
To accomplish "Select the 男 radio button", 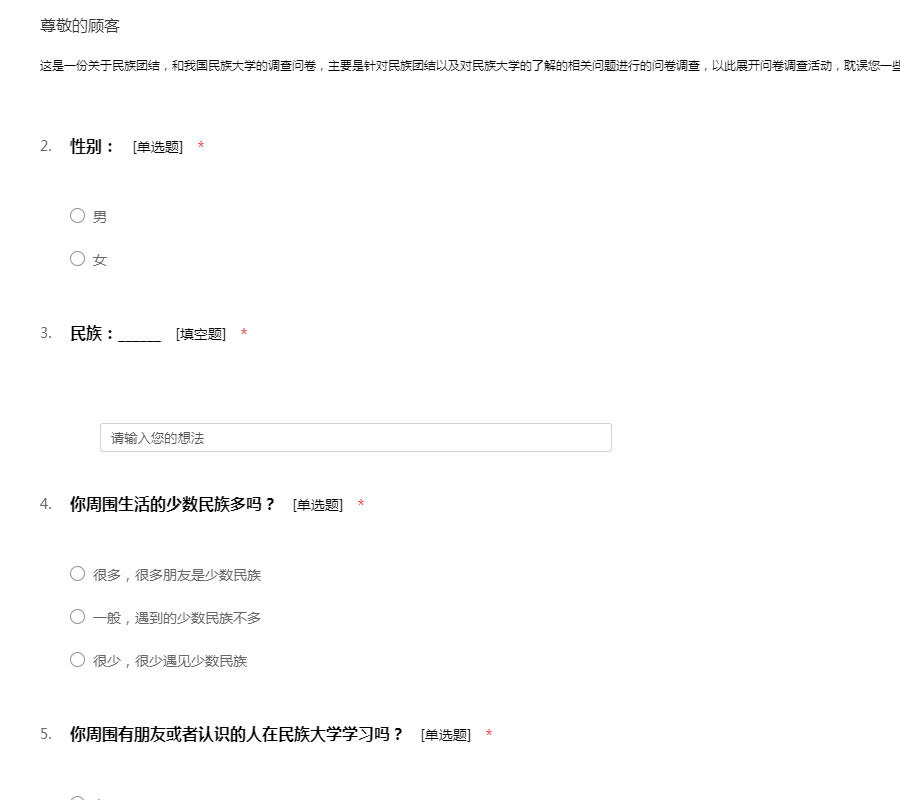I will tap(77, 216).
